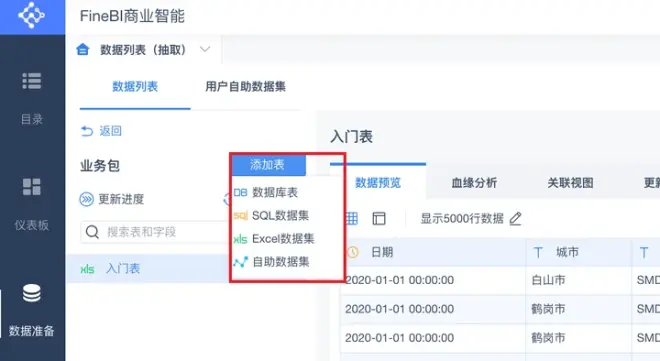Open the 仪表板 dashboard sidebar icon
The width and height of the screenshot is (660, 361).
[x=32, y=187]
